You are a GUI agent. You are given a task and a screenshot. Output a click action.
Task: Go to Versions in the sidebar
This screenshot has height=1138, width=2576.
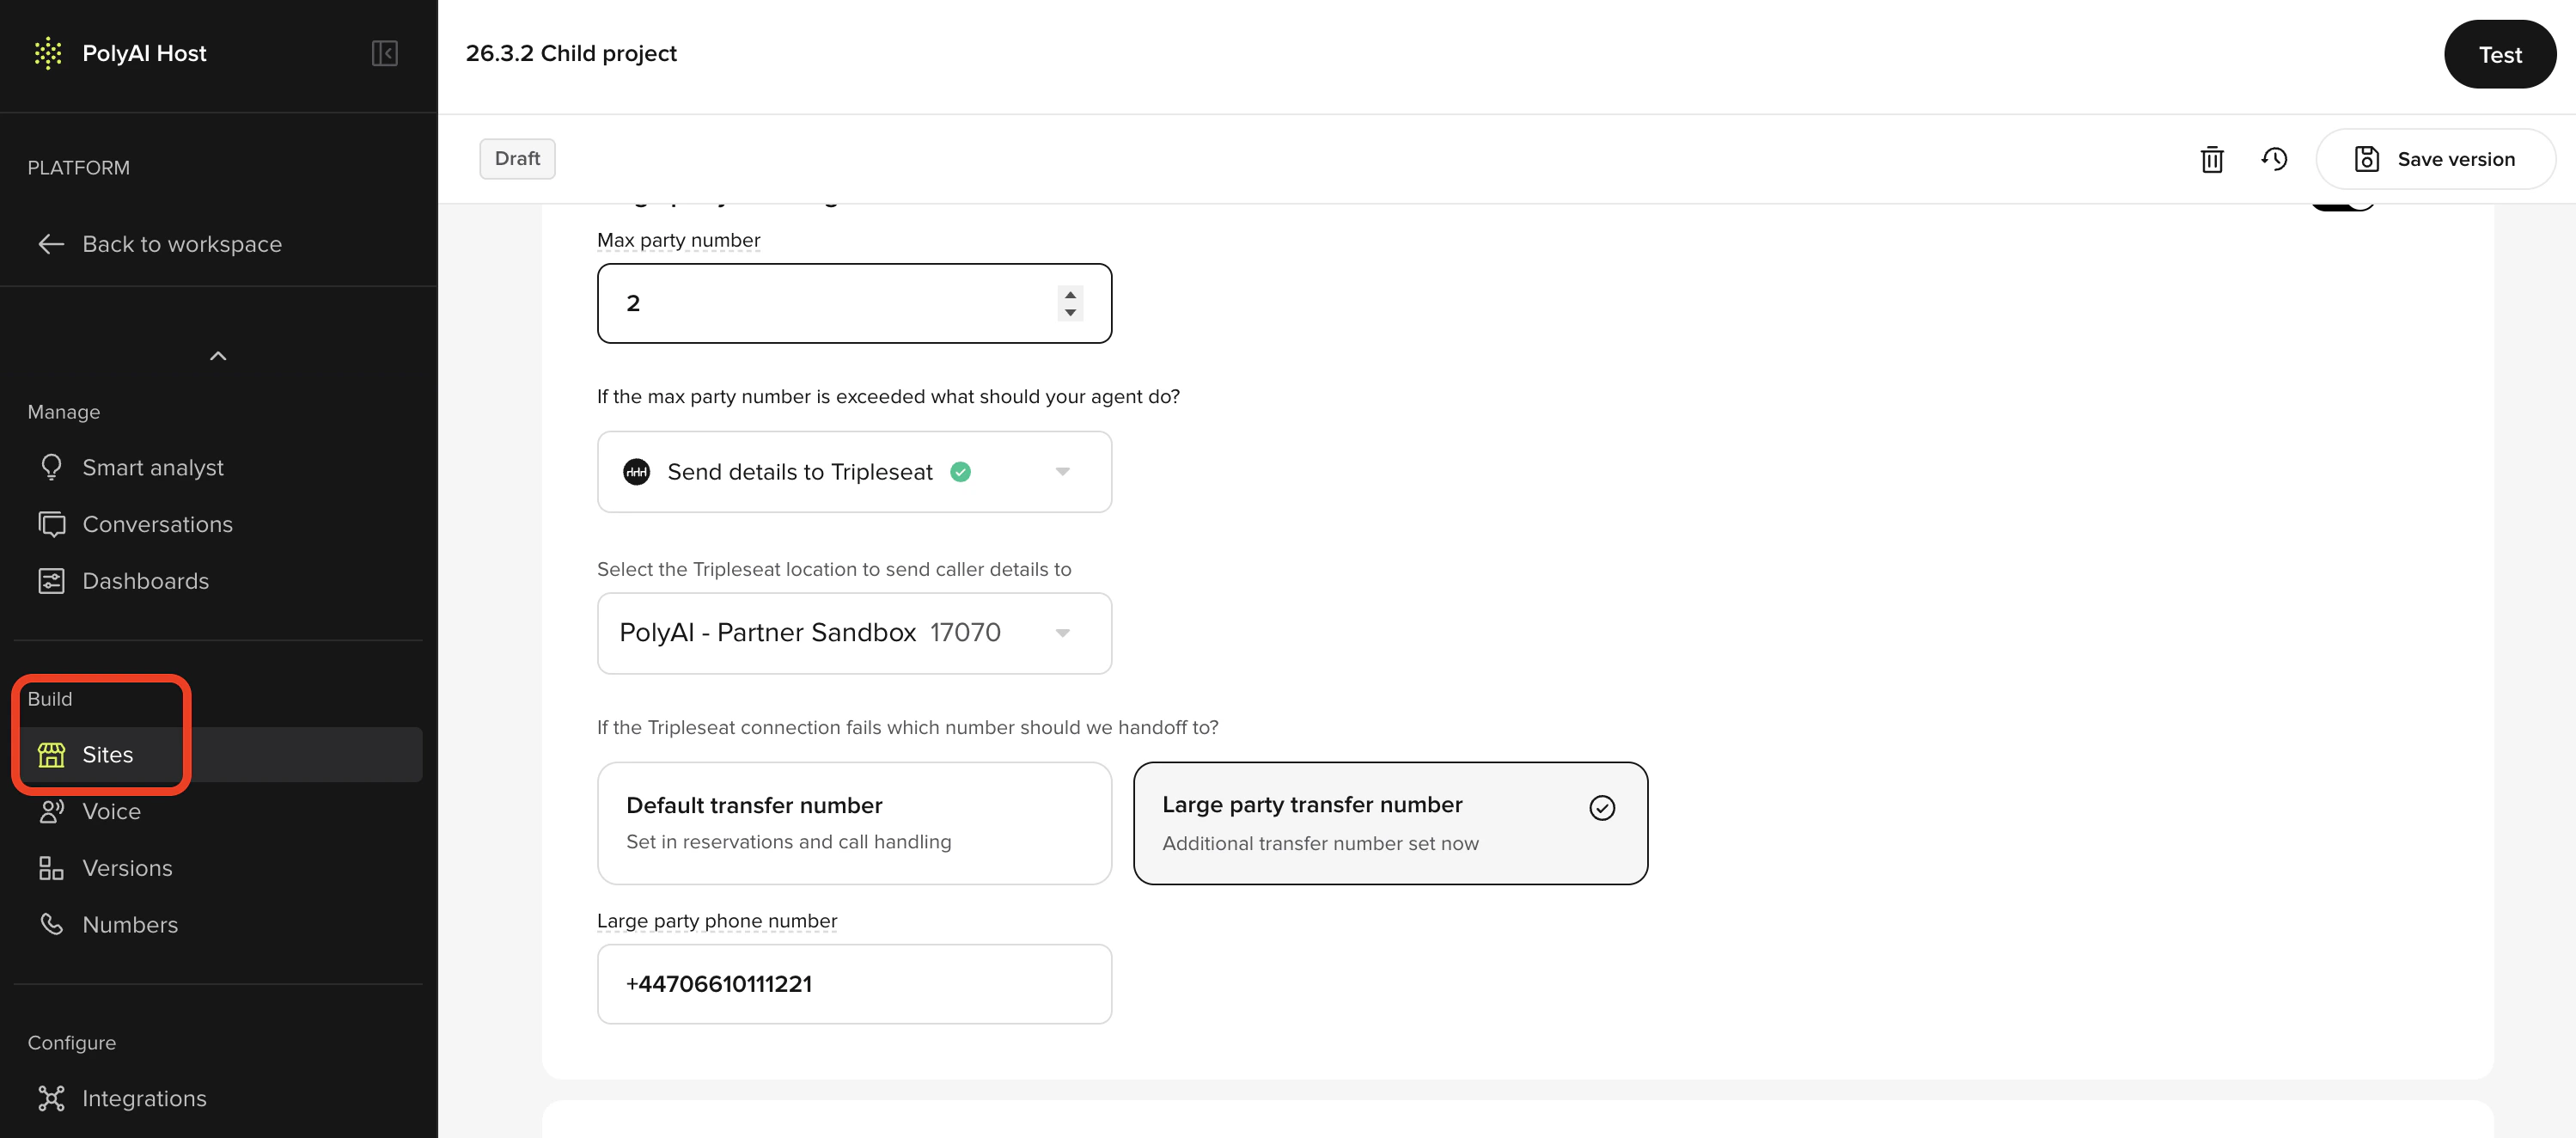click(218, 868)
